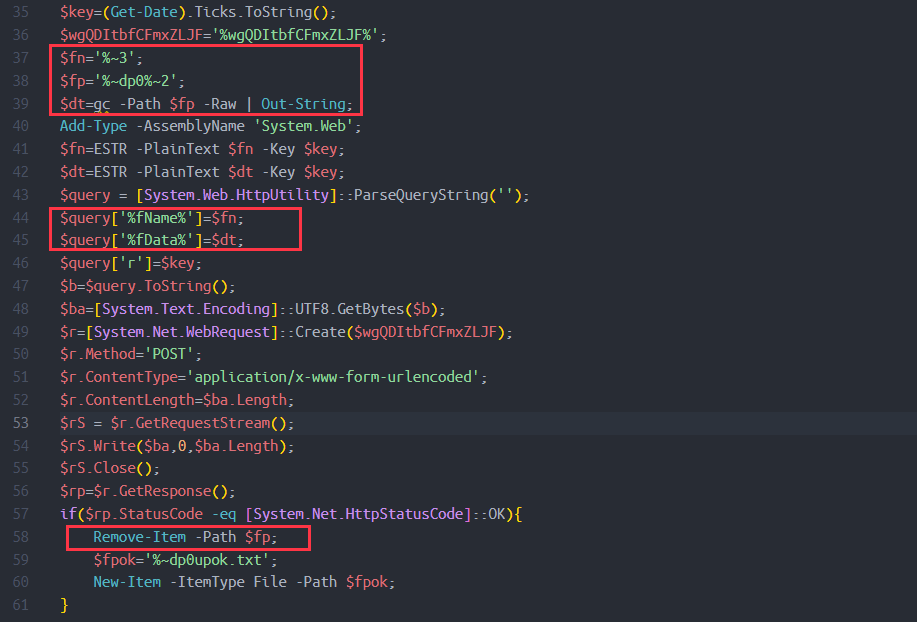The width and height of the screenshot is (917, 622).
Task: Click the Add-Type cmdlet
Action: (x=94, y=126)
